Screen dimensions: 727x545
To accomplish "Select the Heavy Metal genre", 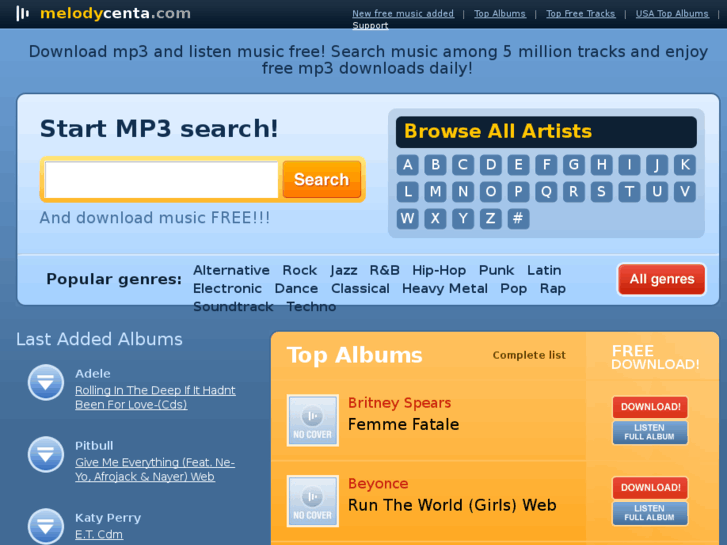I will pyautogui.click(x=445, y=289).
